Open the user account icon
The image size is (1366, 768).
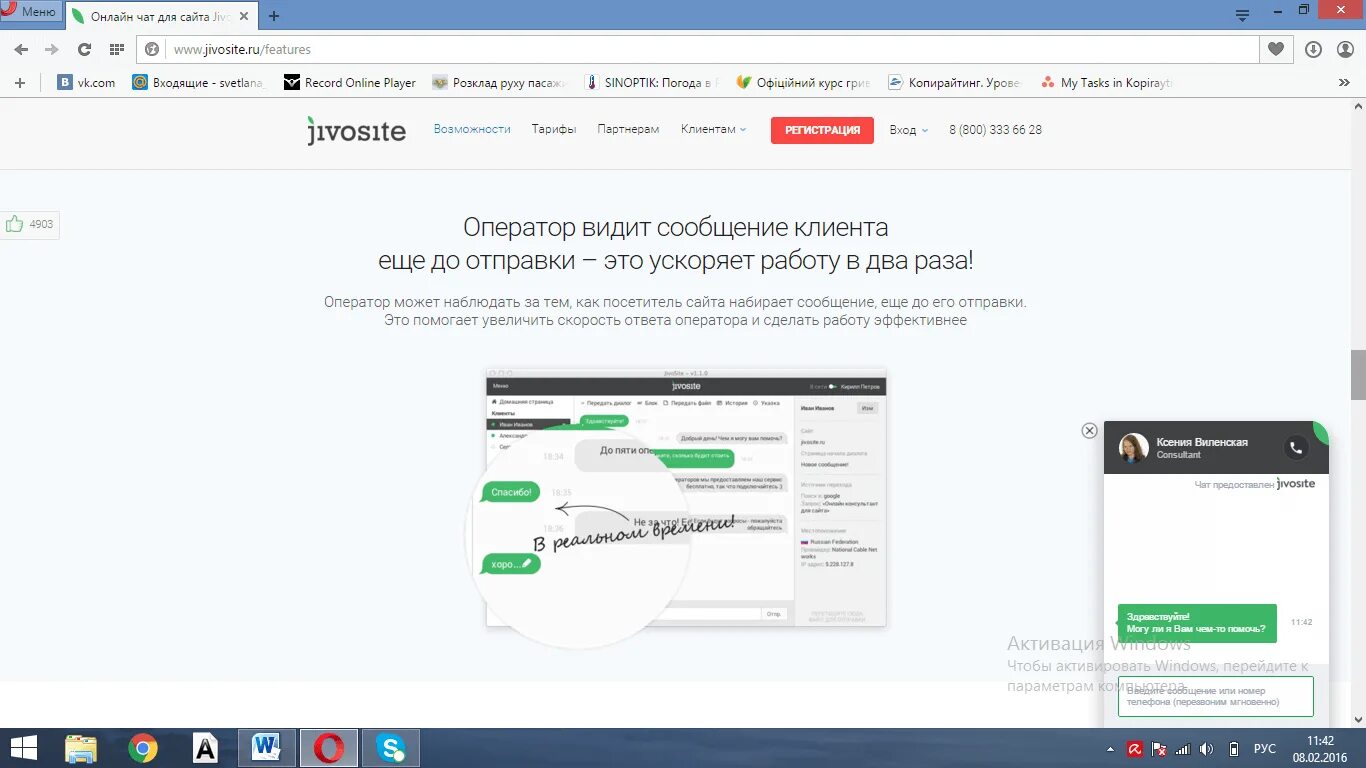click(x=1343, y=49)
